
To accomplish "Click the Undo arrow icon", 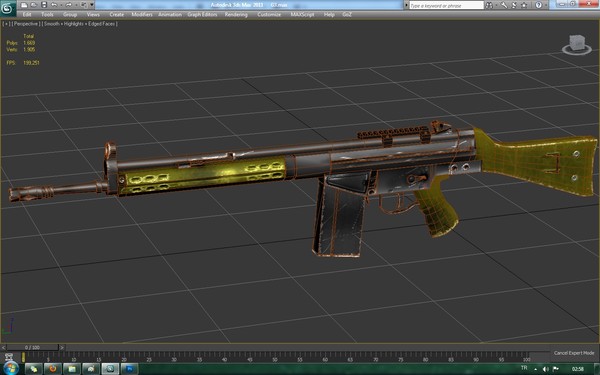I will point(54,5).
